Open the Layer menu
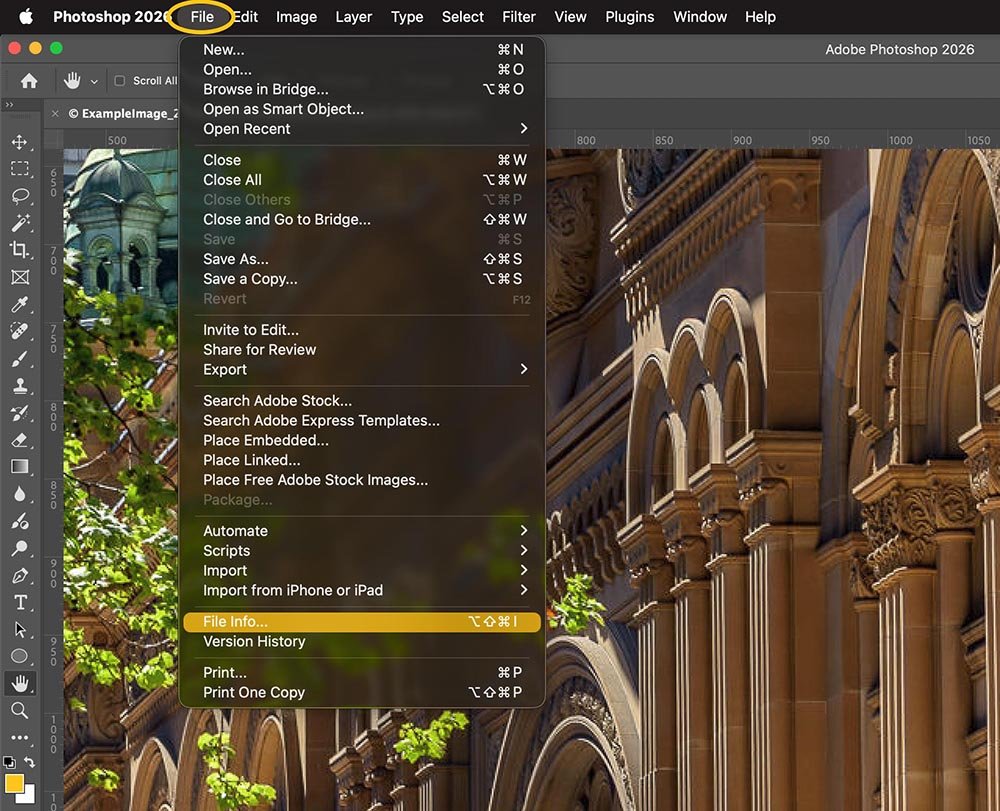Viewport: 1000px width, 811px height. tap(354, 17)
